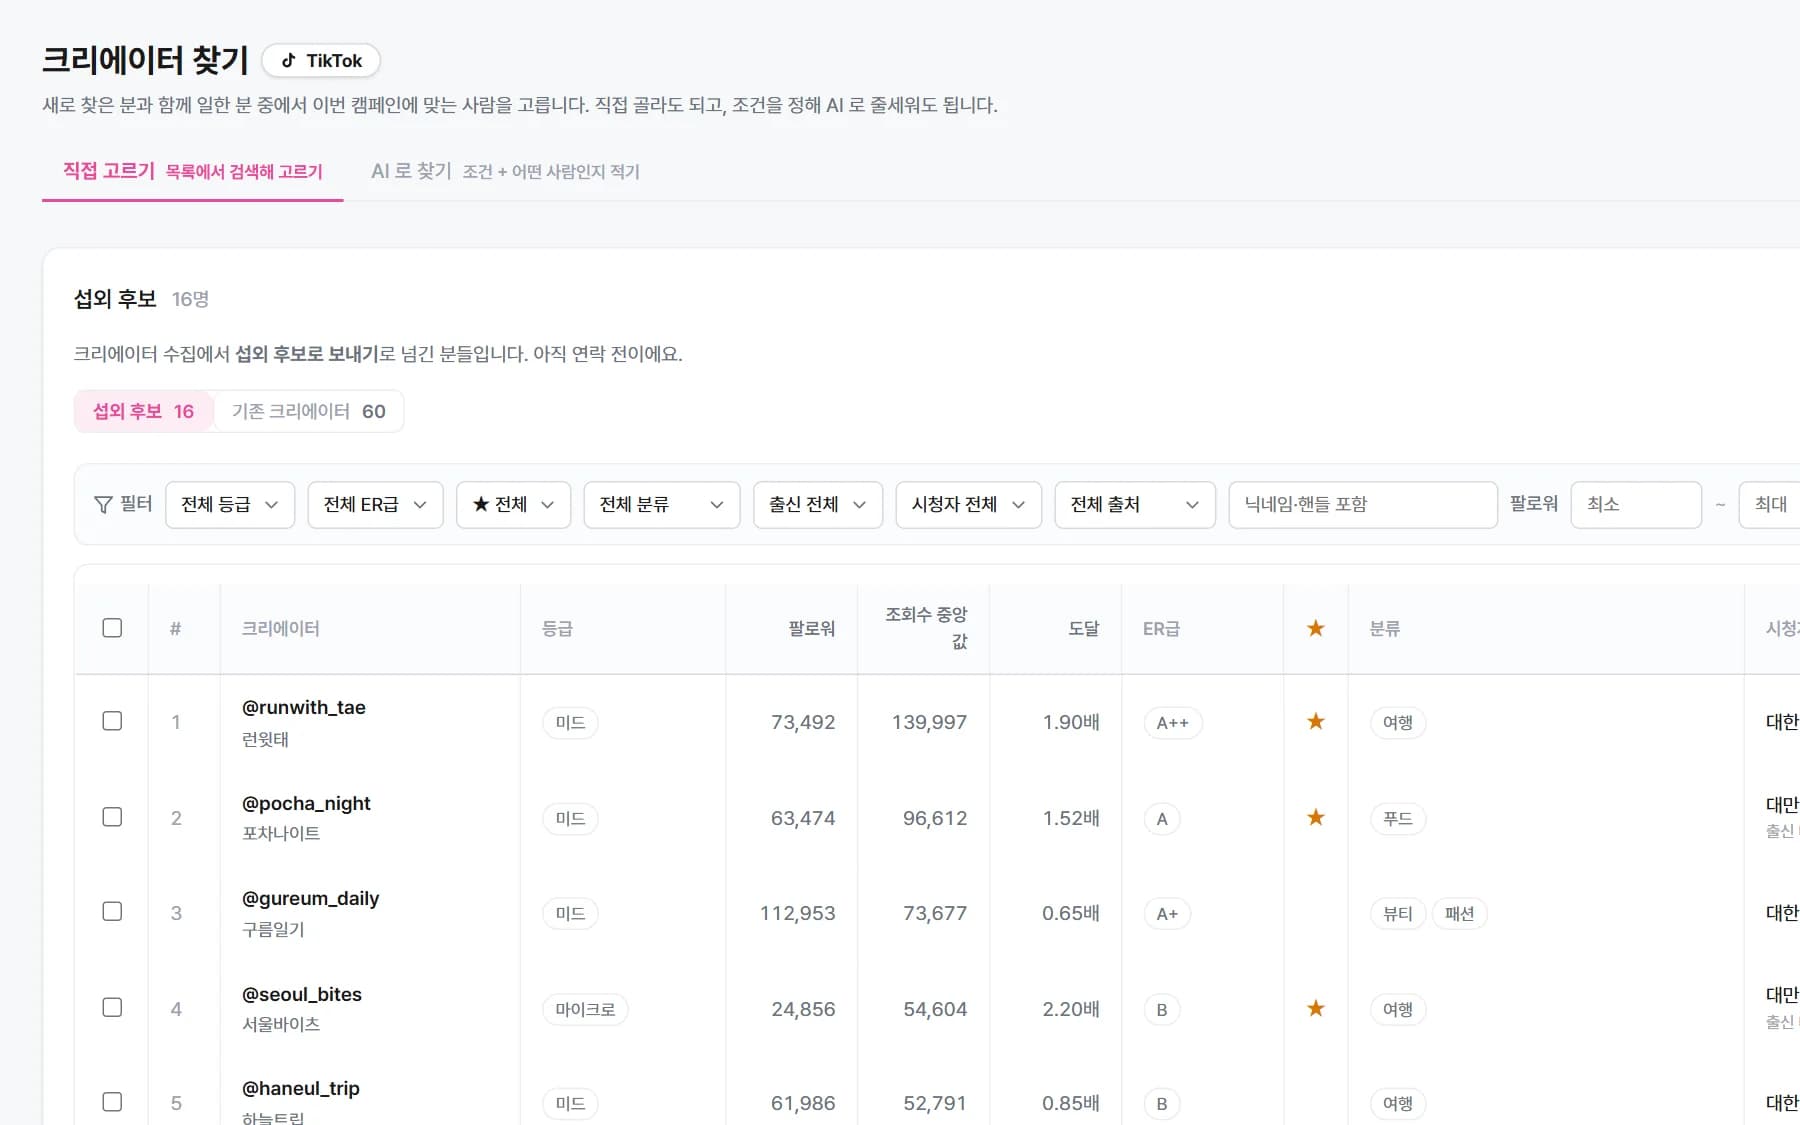Click the @pocha_night creator handle
1800x1125 pixels.
tap(306, 803)
